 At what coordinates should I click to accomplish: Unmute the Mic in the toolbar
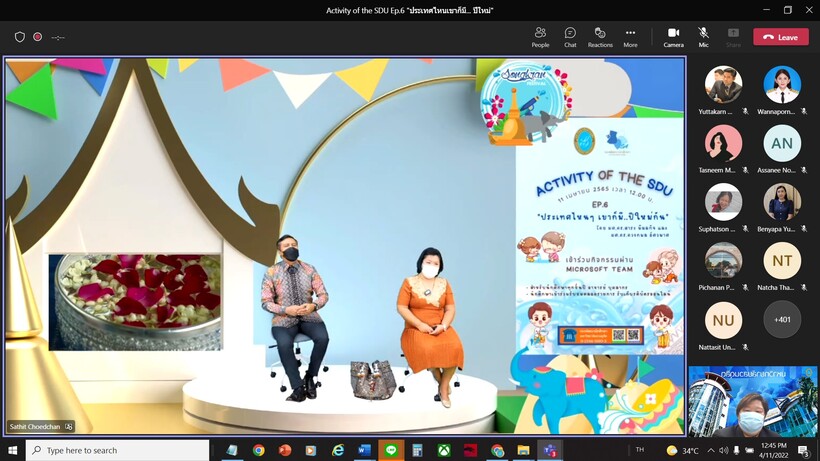703,37
